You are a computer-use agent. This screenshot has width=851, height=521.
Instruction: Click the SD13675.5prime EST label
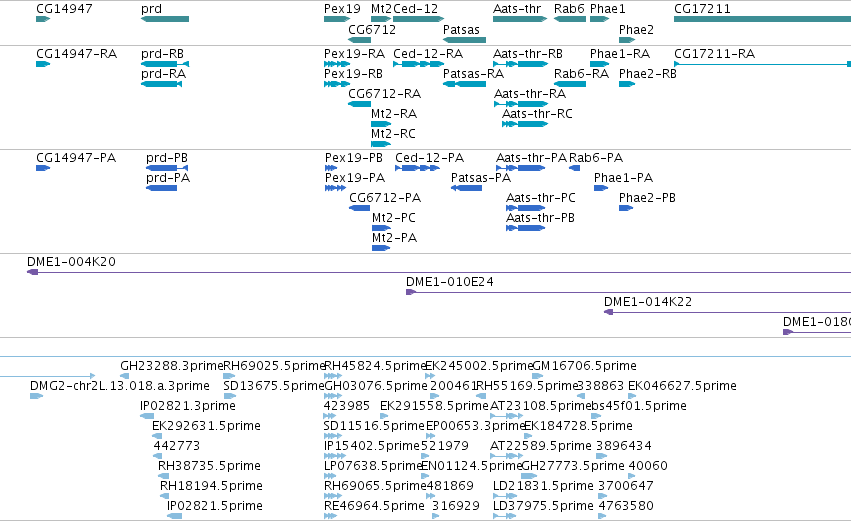point(274,386)
